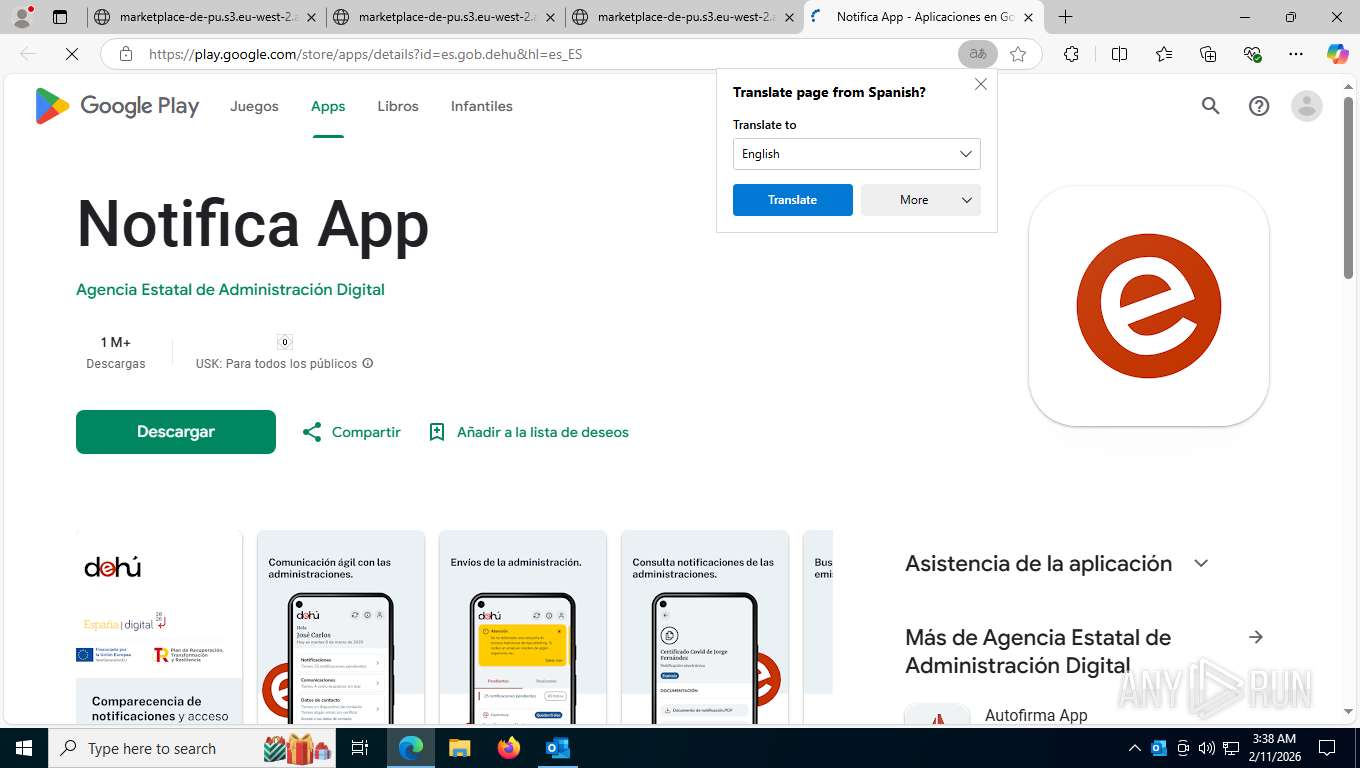Click the page vertical scrollbar thumb
This screenshot has width=1360, height=768.
pos(1349,187)
